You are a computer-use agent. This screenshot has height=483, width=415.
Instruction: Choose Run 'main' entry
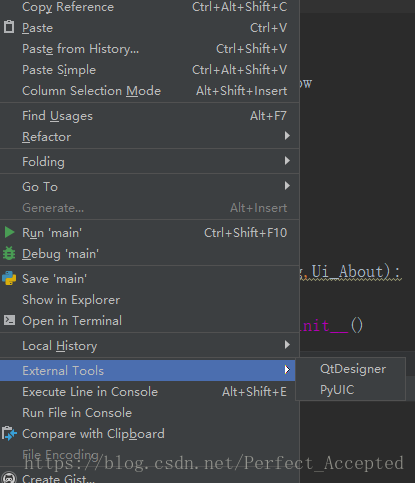pyautogui.click(x=149, y=233)
